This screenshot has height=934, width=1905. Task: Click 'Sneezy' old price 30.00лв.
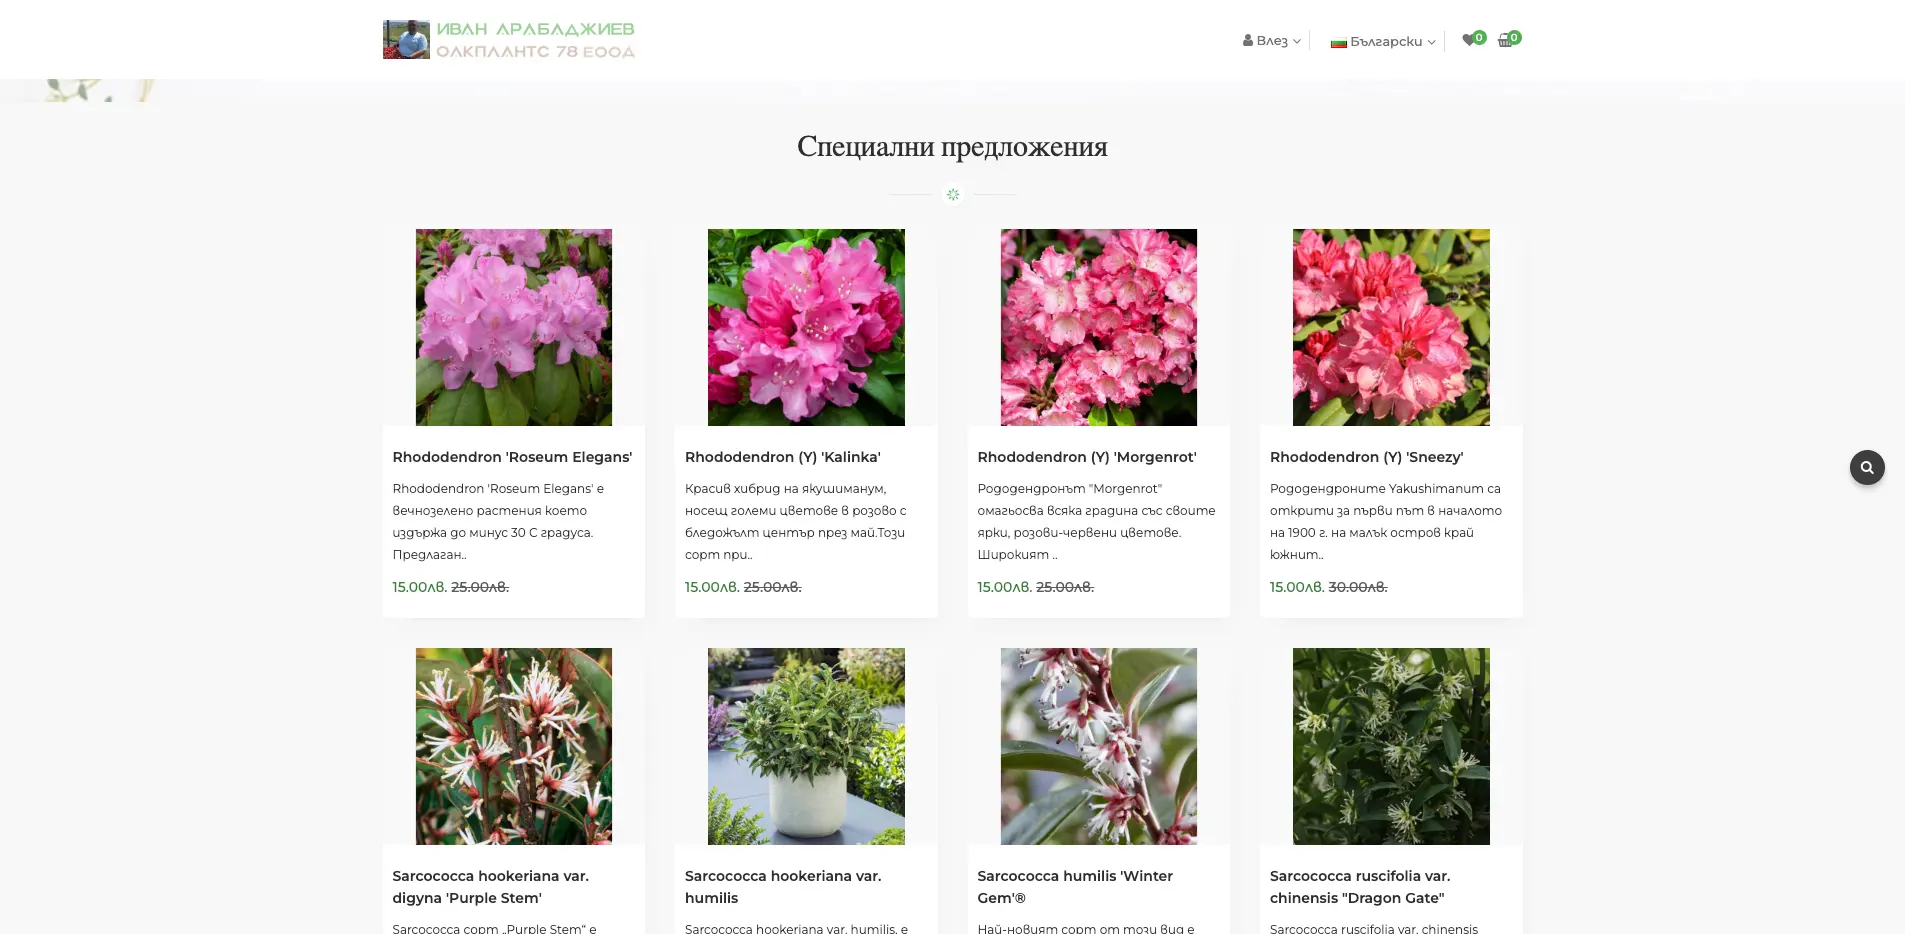(1358, 587)
